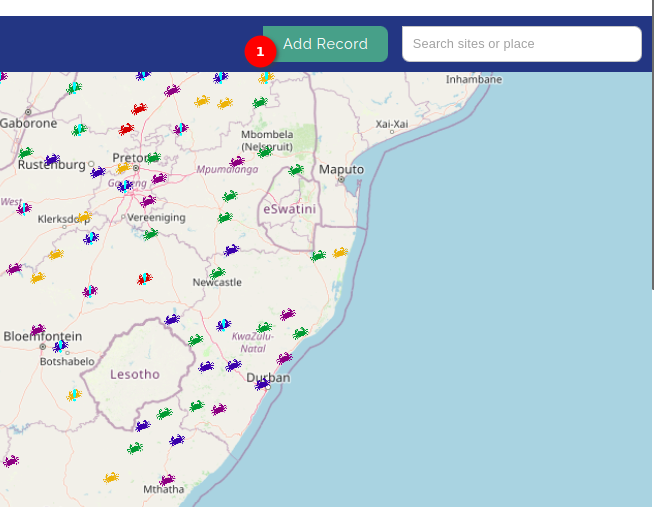Select the blue crab marker next to Botshabelo

click(60, 346)
